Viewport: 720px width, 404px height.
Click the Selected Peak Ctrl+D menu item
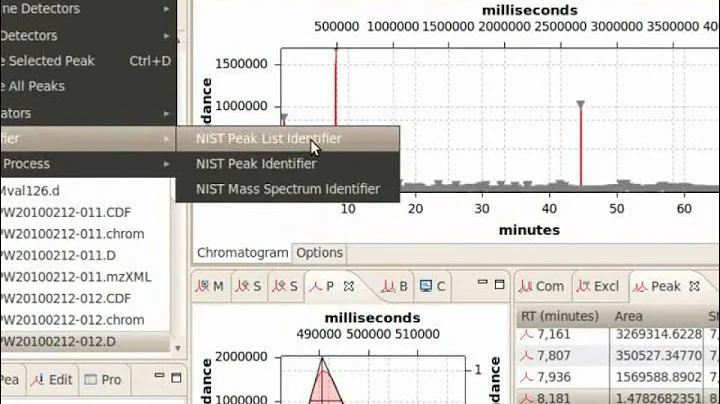click(x=87, y=61)
